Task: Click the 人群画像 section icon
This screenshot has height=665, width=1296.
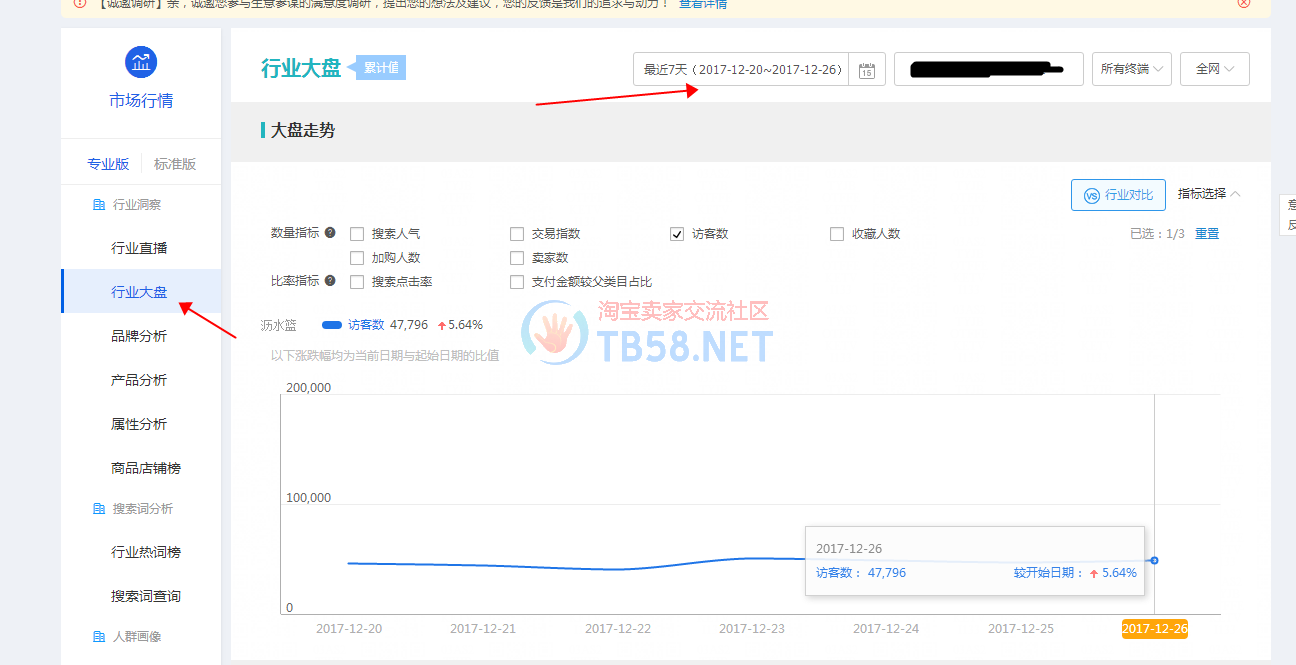Action: [x=98, y=637]
